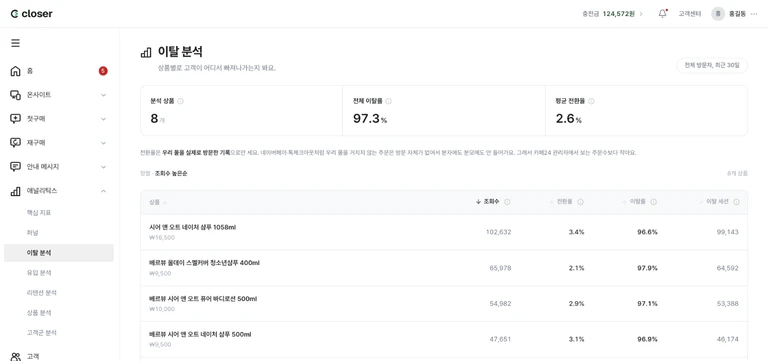Screen dimensions: 768x361
Task: Click the 홍 user avatar circle
Action: tap(718, 14)
